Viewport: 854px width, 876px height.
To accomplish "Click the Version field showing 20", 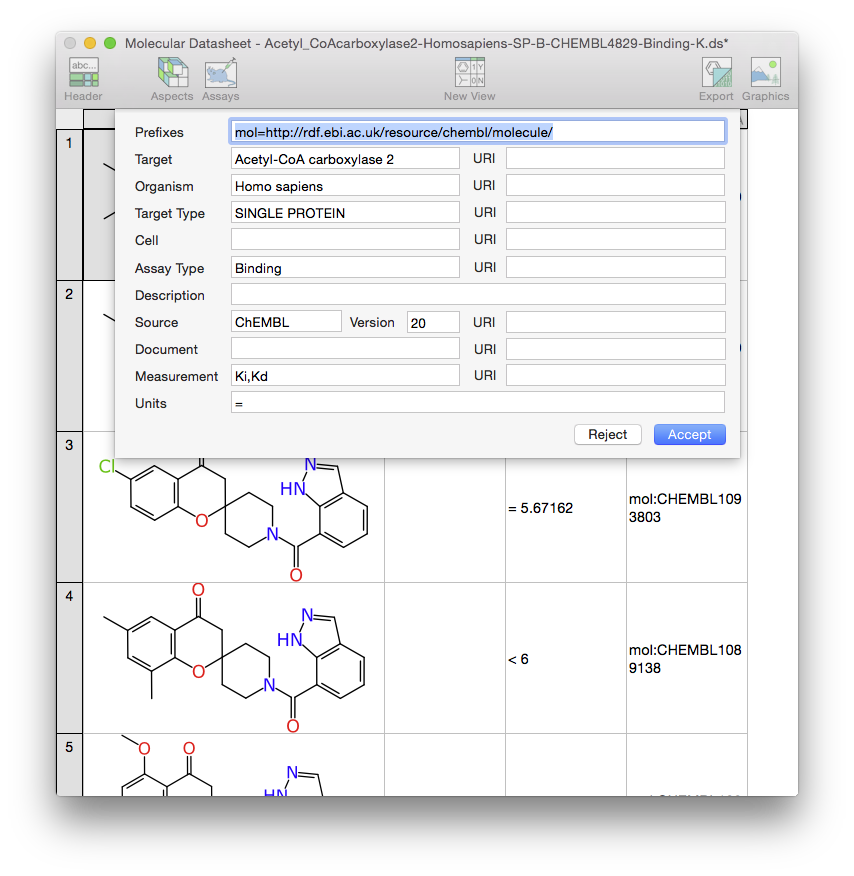I will pos(433,322).
